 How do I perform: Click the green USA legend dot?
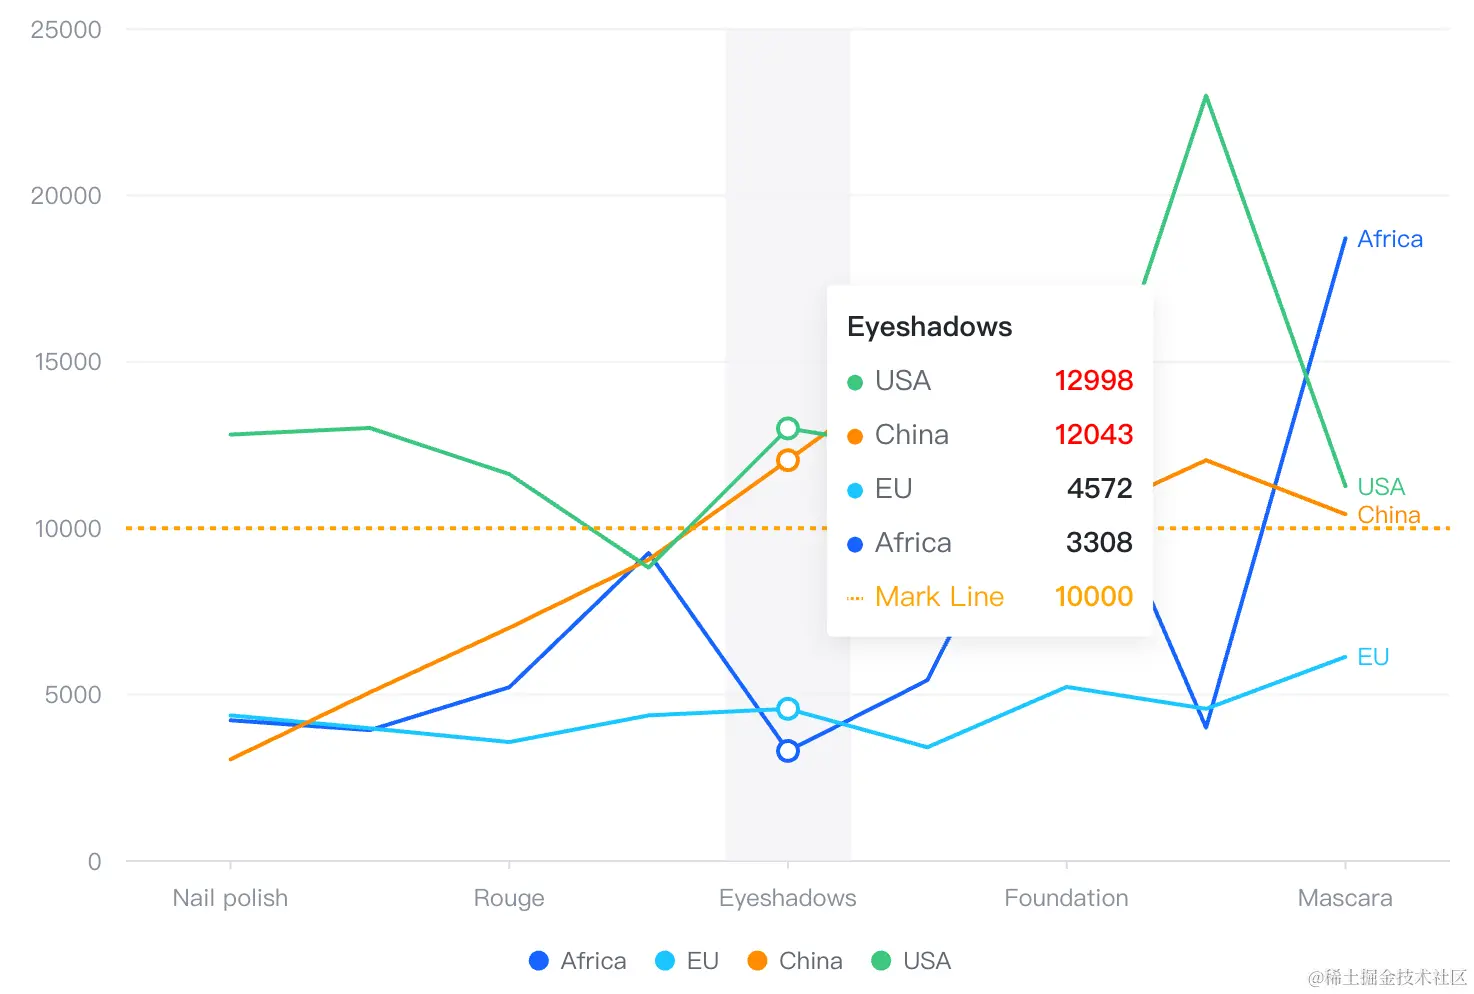tap(881, 961)
